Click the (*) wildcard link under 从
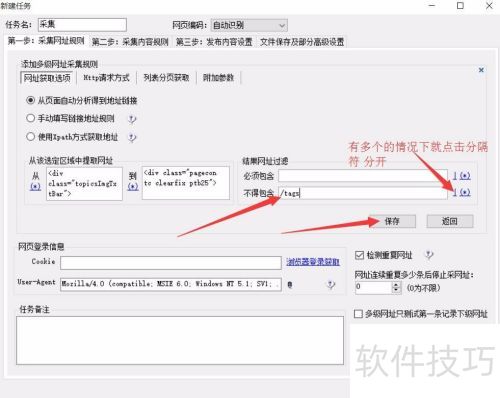This screenshot has width=500, height=398. pyautogui.click(x=35, y=187)
